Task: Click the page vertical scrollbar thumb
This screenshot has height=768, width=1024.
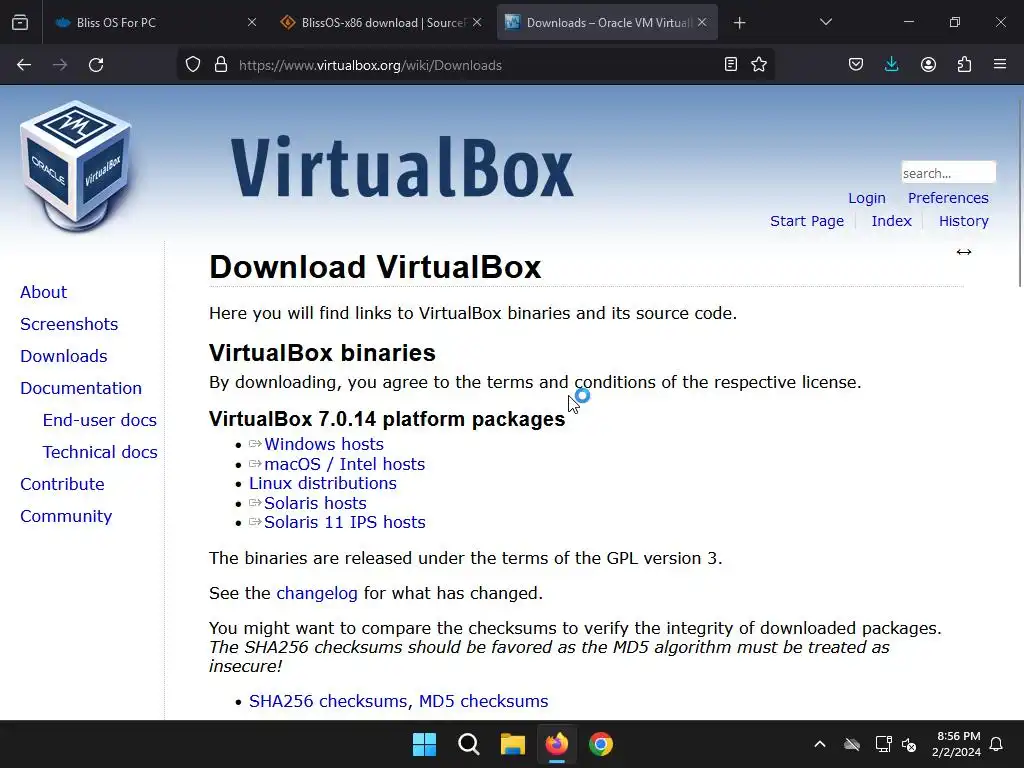Action: pyautogui.click(x=1020, y=191)
